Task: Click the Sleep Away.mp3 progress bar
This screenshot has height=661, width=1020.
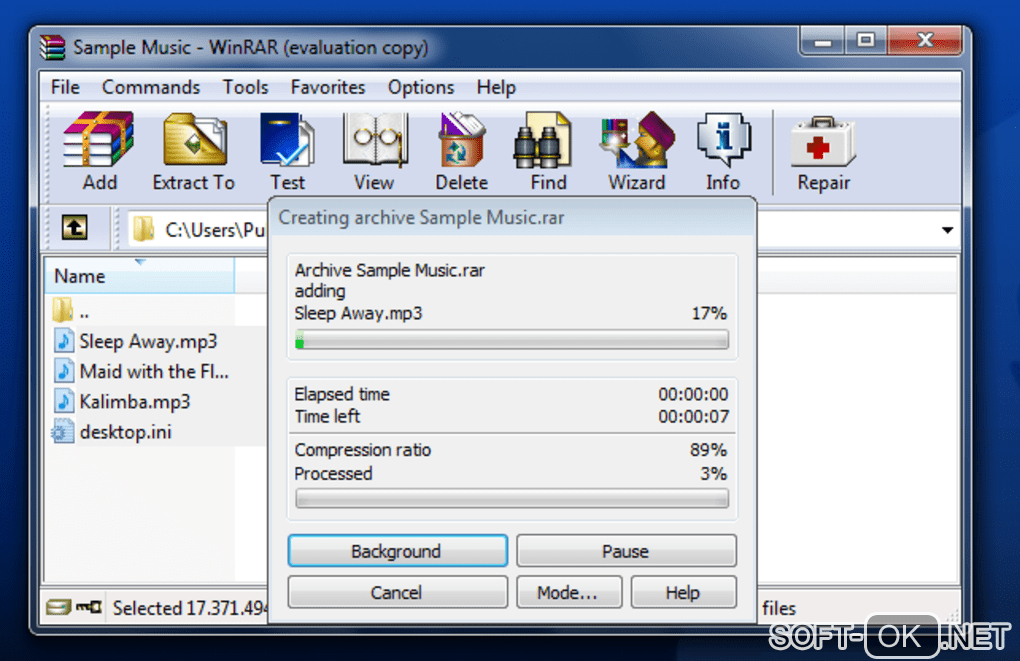Action: 512,340
